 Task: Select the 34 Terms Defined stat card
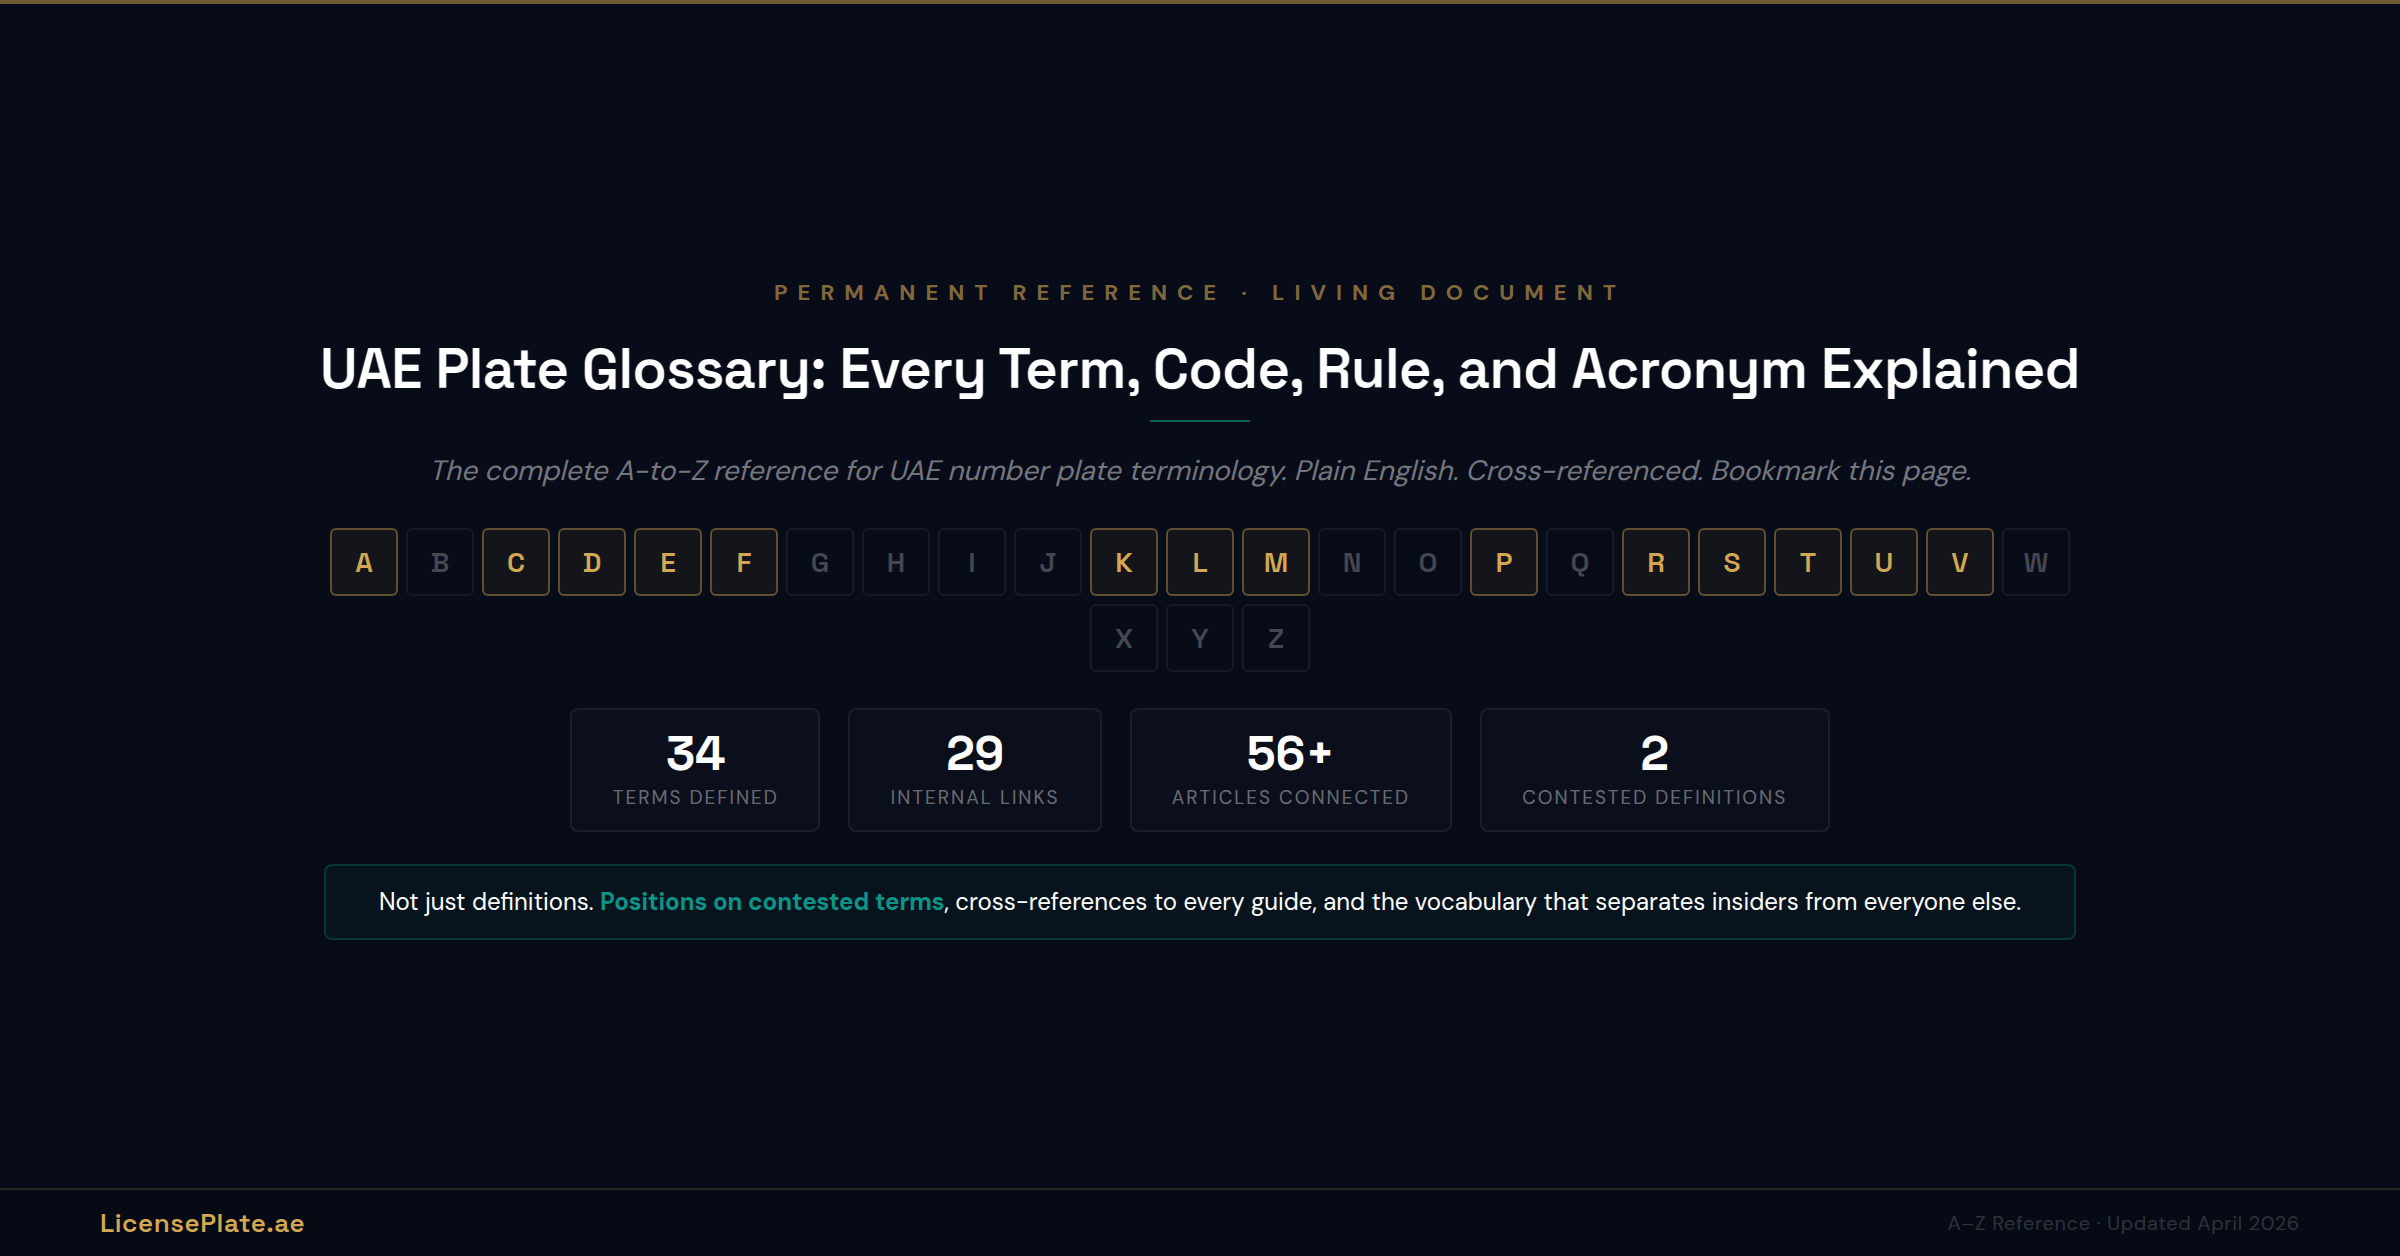click(694, 769)
